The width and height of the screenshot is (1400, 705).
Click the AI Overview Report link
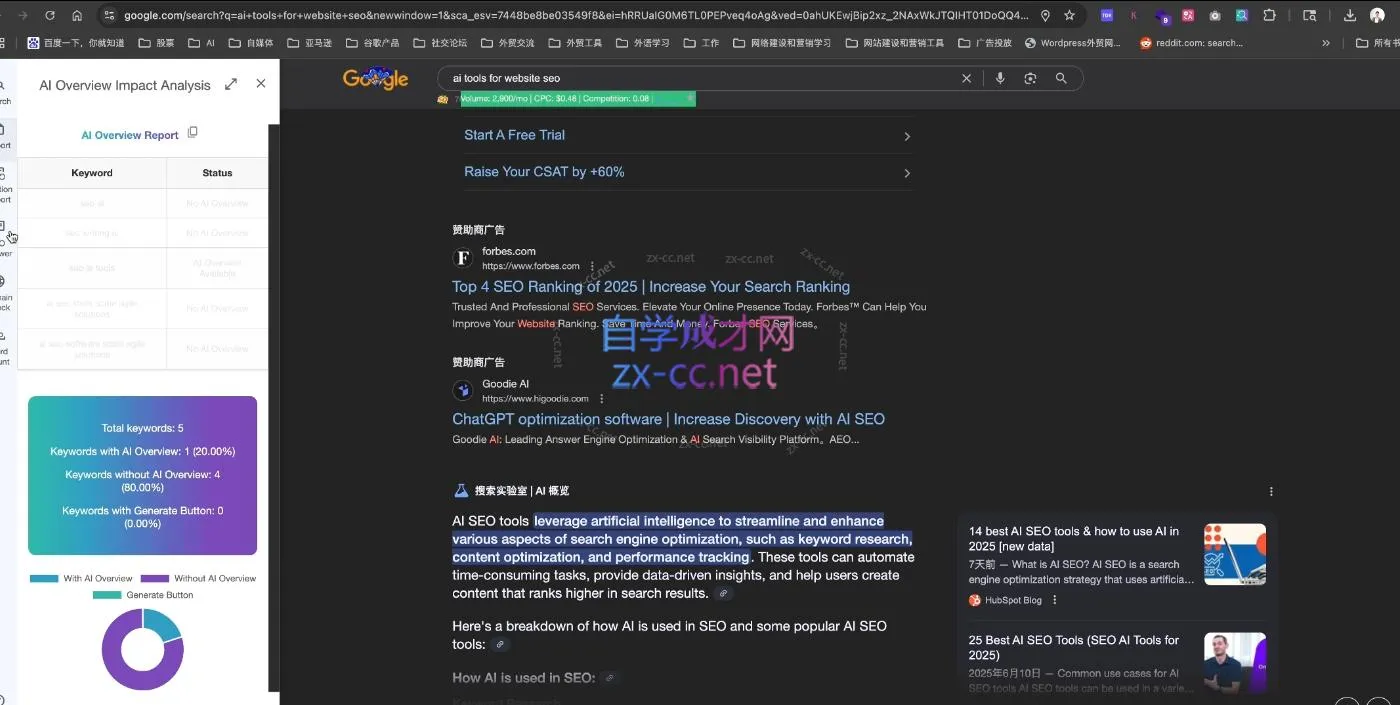point(129,134)
